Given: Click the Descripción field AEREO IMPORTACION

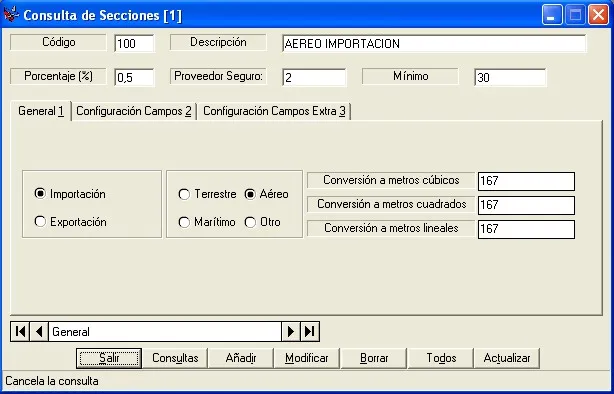Looking at the screenshot, I should point(434,43).
